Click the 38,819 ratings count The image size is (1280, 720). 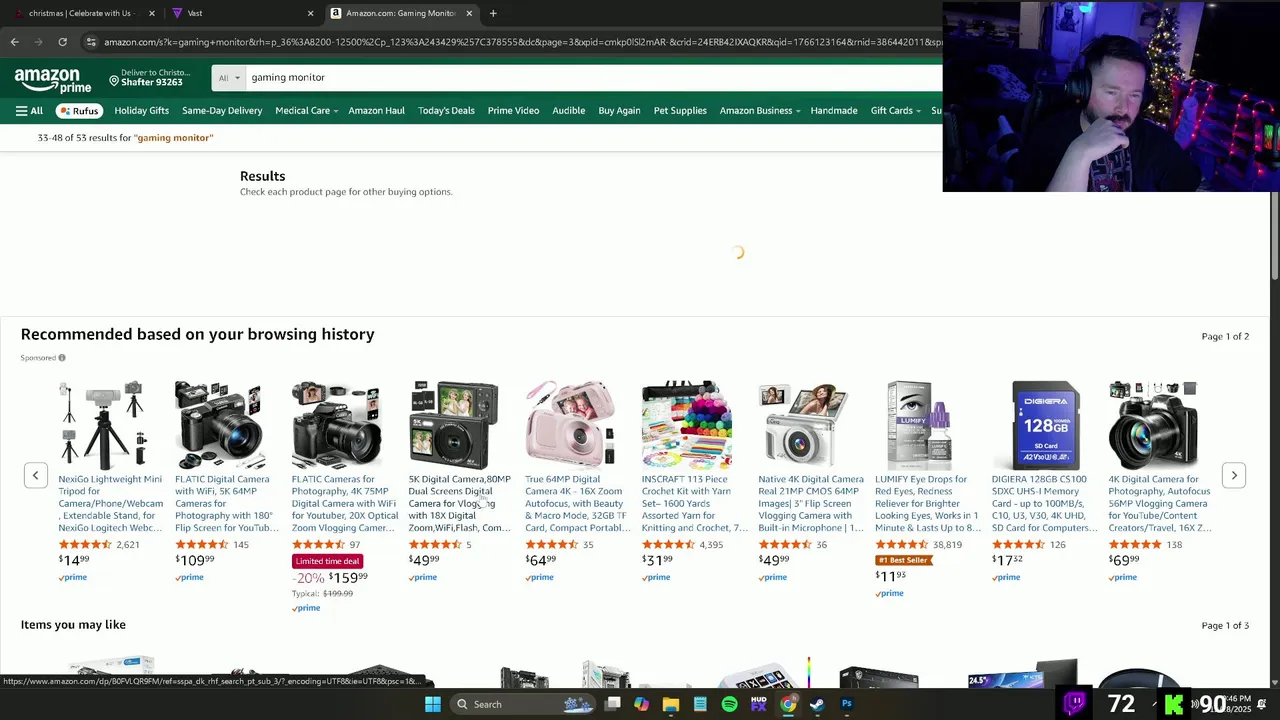click(x=947, y=545)
